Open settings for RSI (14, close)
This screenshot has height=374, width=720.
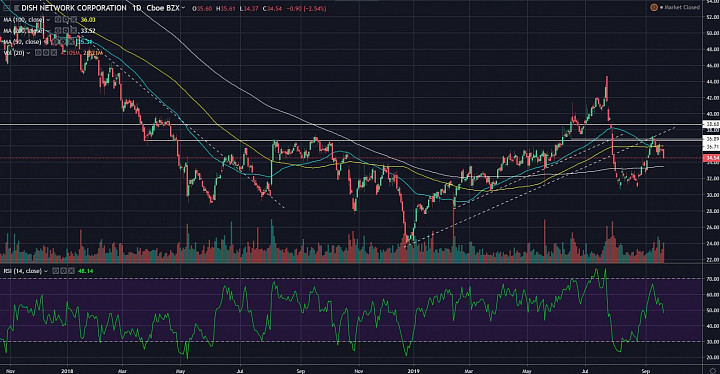[x=63, y=271]
